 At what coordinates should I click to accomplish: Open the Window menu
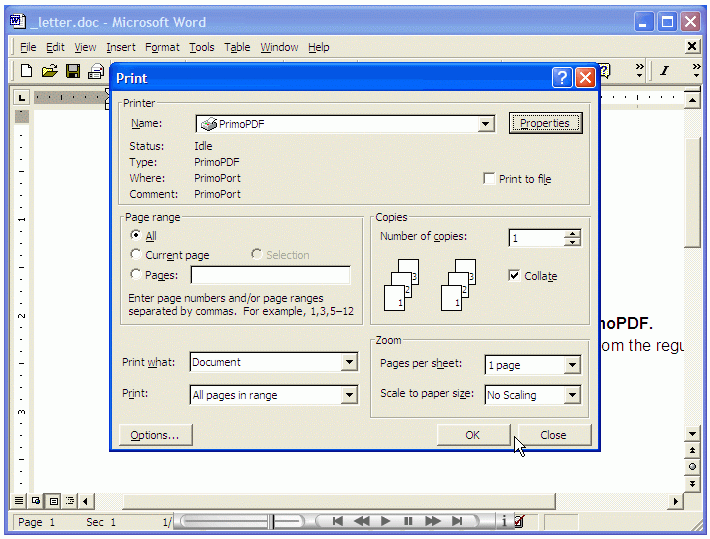(x=279, y=47)
